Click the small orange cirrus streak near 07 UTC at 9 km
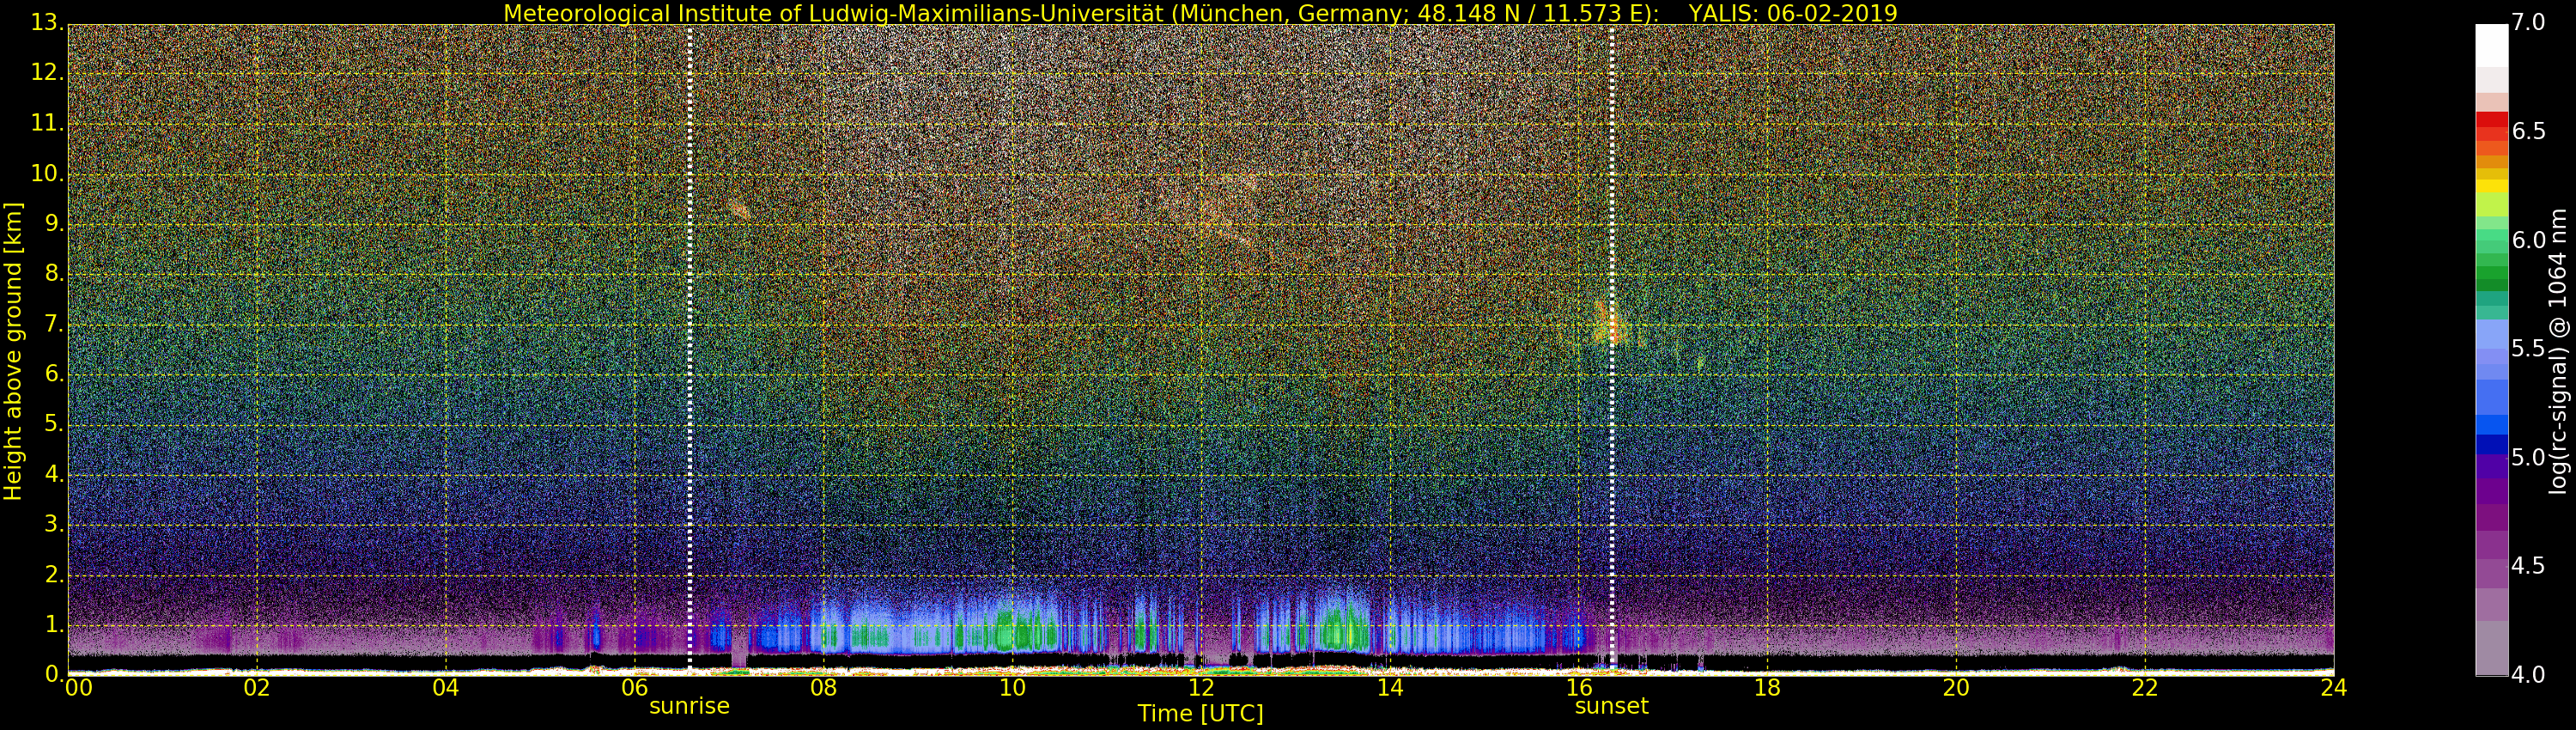Viewport: 2576px width, 730px height. point(739,209)
